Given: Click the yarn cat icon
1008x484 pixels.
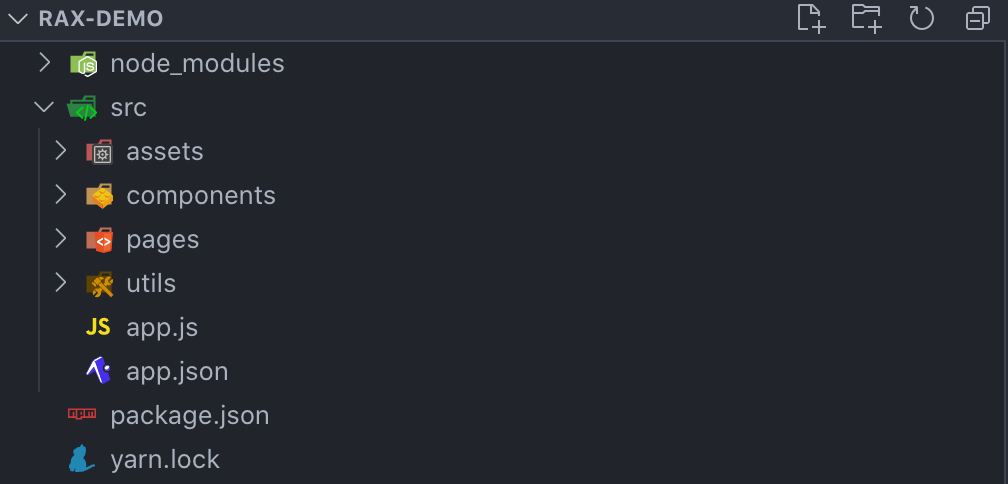Looking at the screenshot, I should point(82,459).
